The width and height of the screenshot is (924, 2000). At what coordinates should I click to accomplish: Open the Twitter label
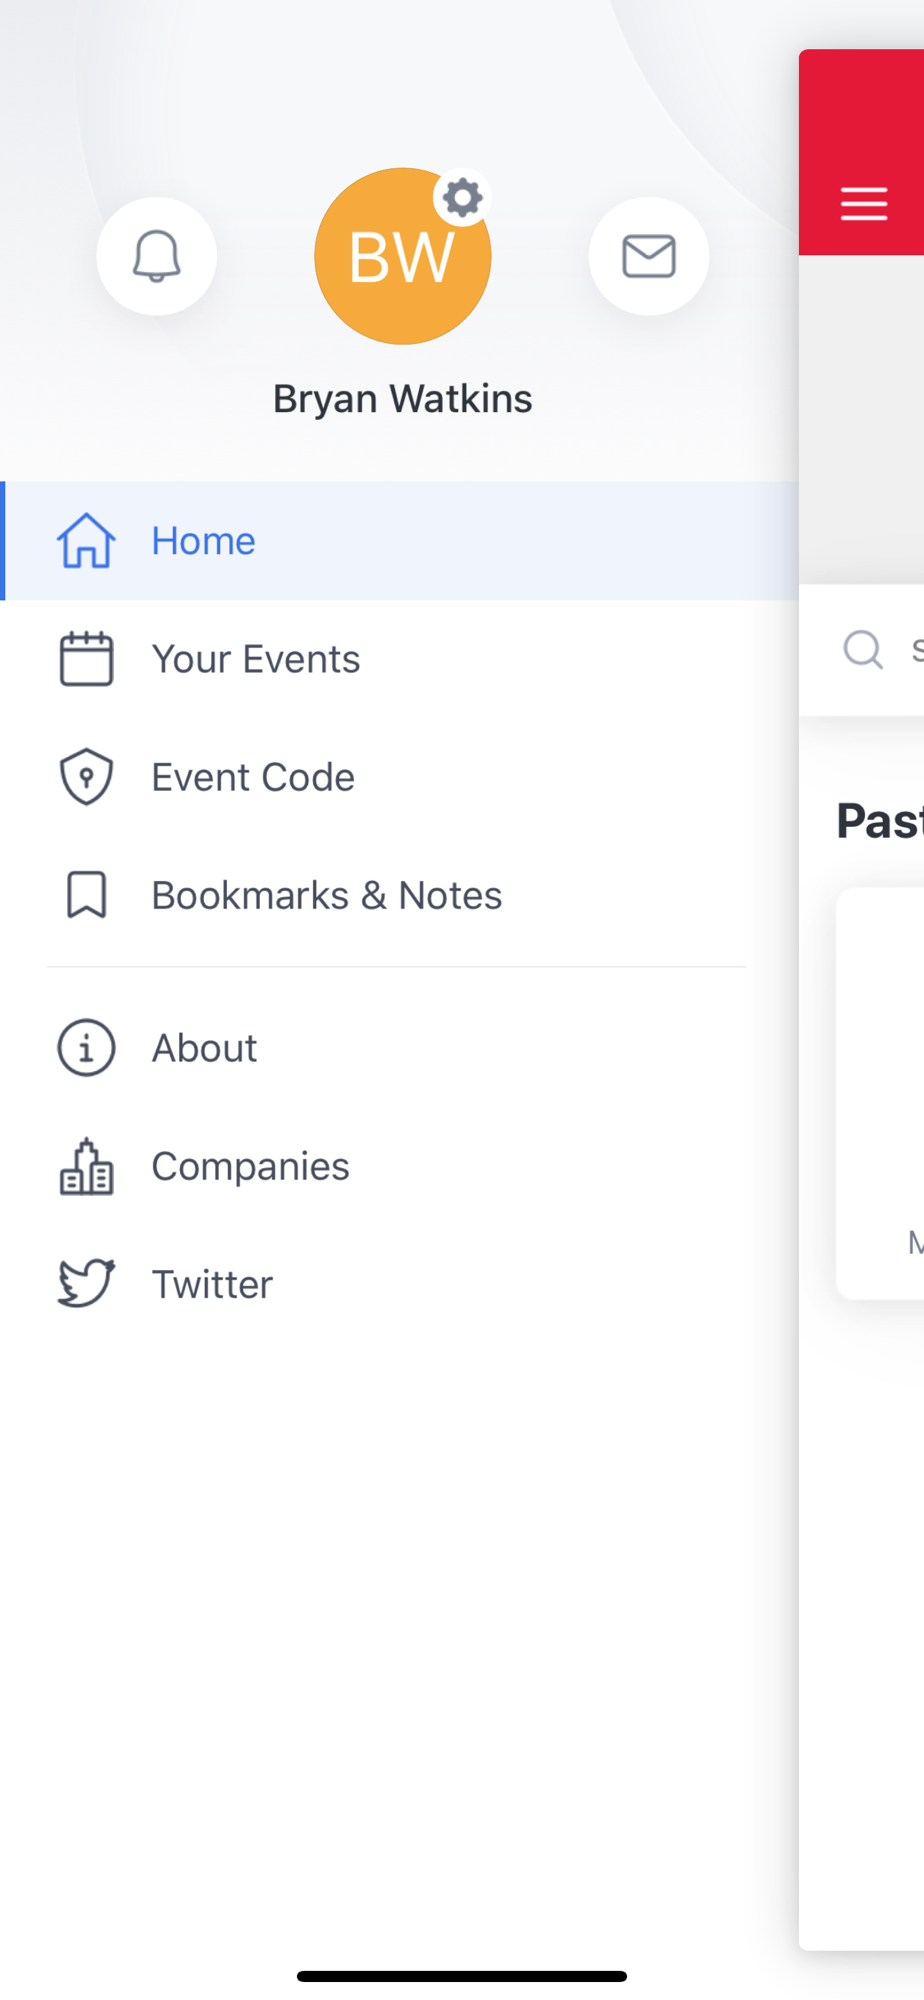212,1284
